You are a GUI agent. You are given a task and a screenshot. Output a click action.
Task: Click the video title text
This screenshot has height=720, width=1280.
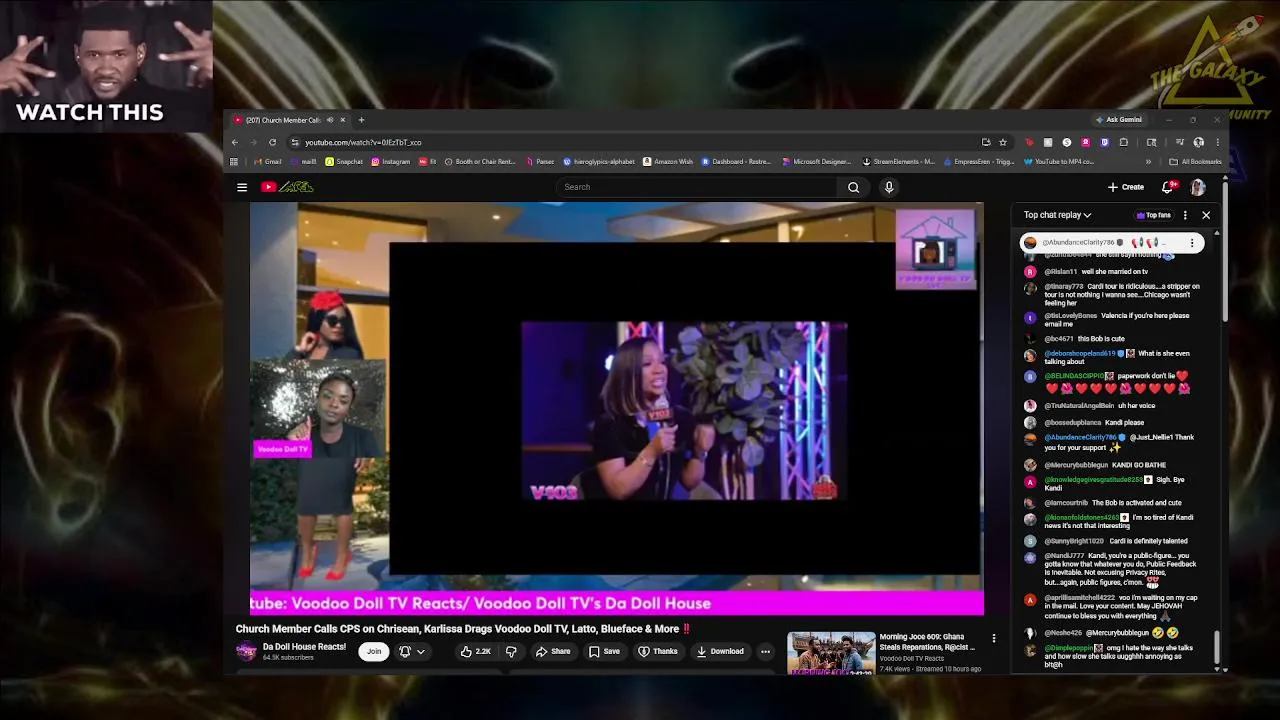point(463,629)
